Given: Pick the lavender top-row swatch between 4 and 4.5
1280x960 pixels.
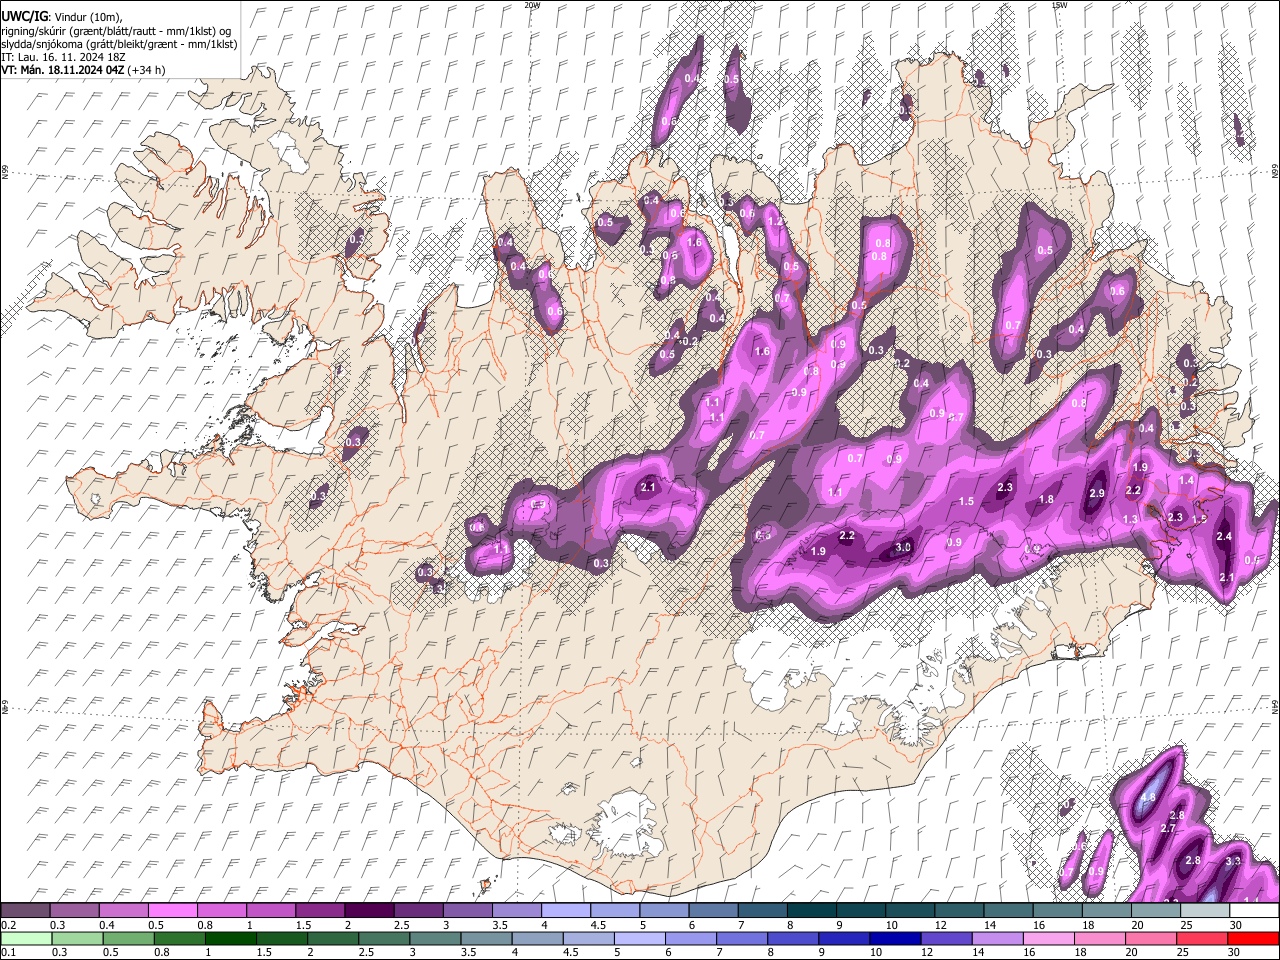Looking at the screenshot, I should pos(565,911).
